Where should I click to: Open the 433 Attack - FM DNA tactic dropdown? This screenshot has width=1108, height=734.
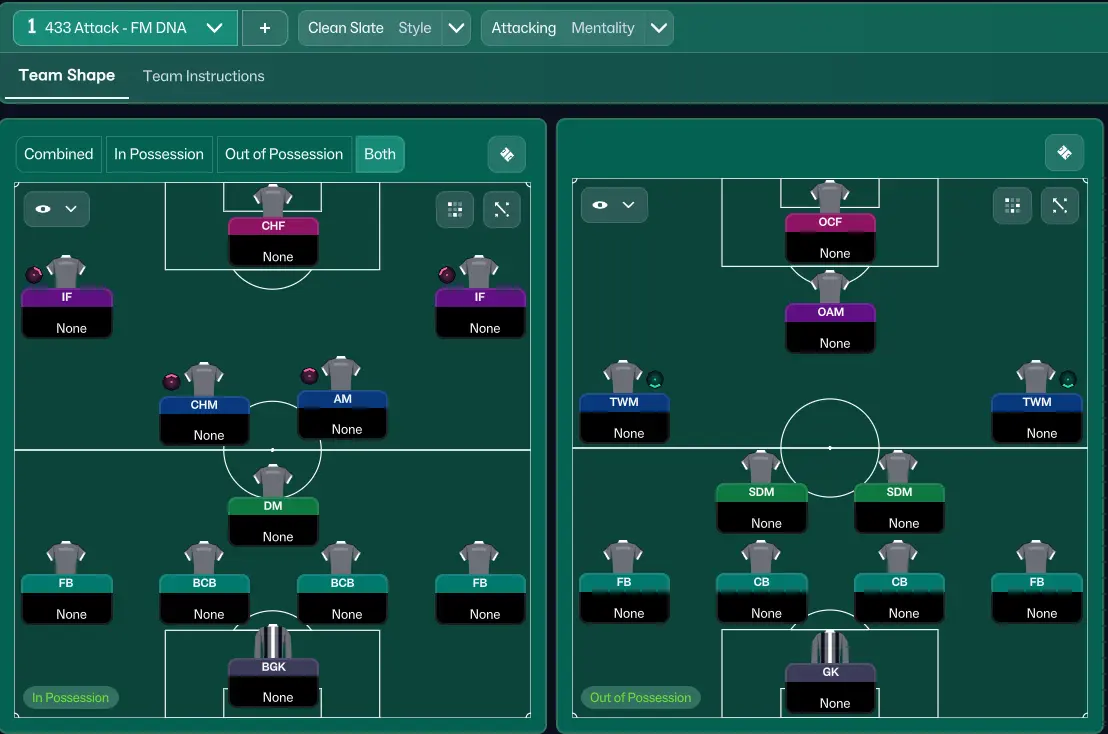[x=125, y=28]
